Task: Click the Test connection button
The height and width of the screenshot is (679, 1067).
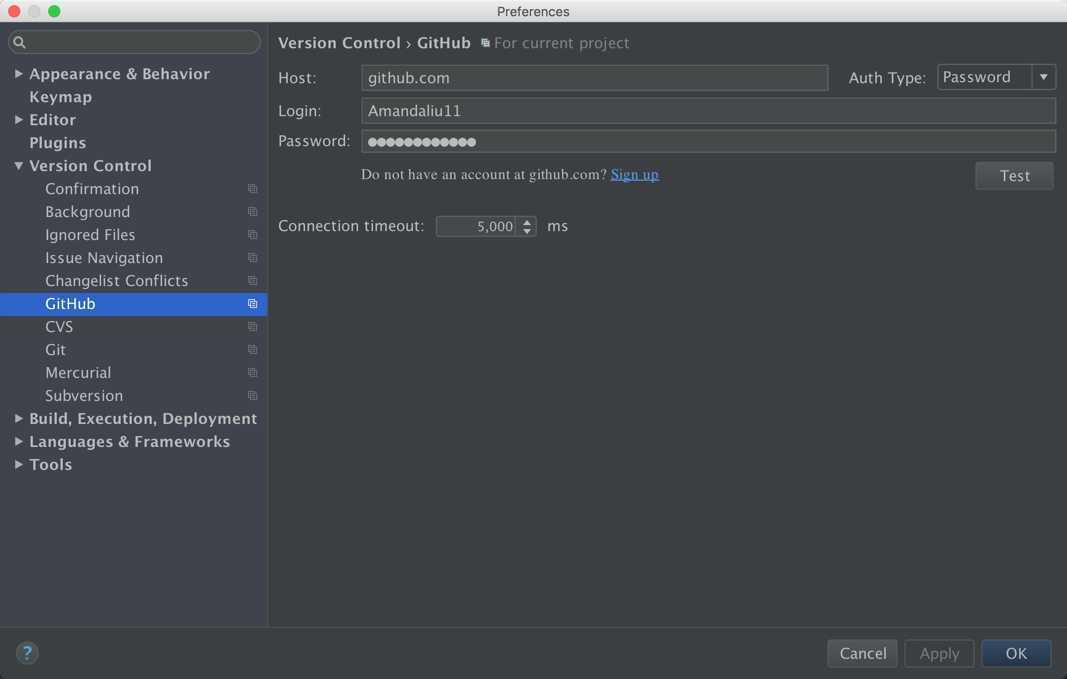Action: 1014,176
